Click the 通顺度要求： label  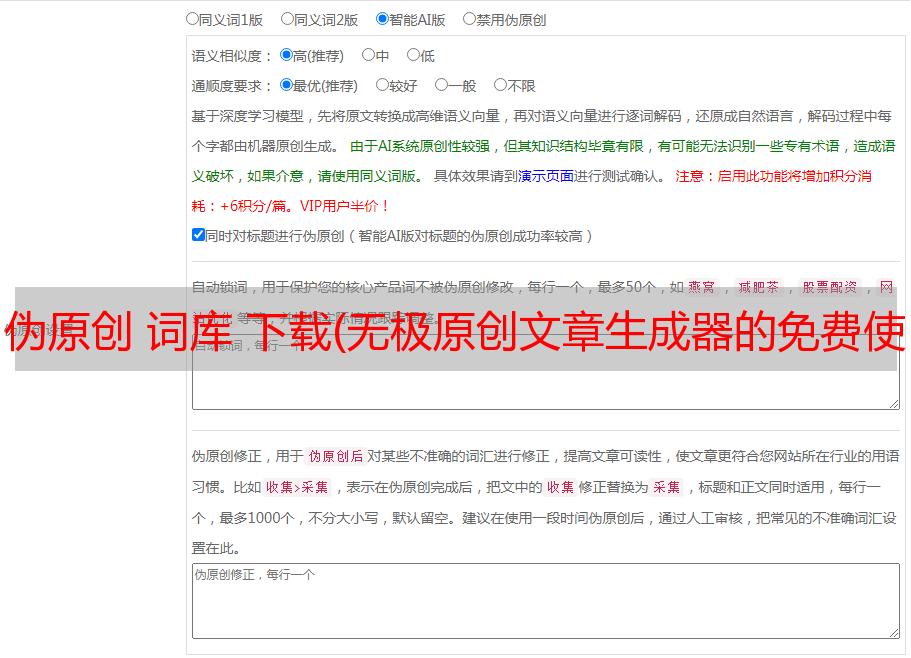pos(232,86)
